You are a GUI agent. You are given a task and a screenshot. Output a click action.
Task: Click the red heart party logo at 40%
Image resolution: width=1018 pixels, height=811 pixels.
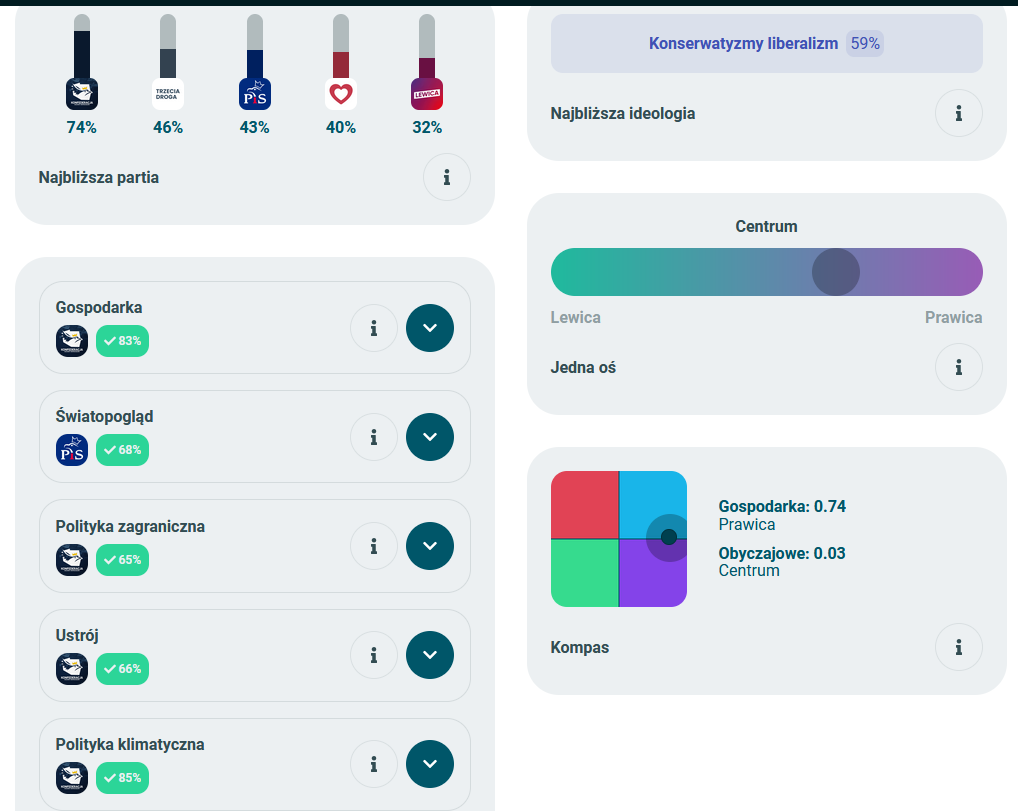pyautogui.click(x=341, y=94)
